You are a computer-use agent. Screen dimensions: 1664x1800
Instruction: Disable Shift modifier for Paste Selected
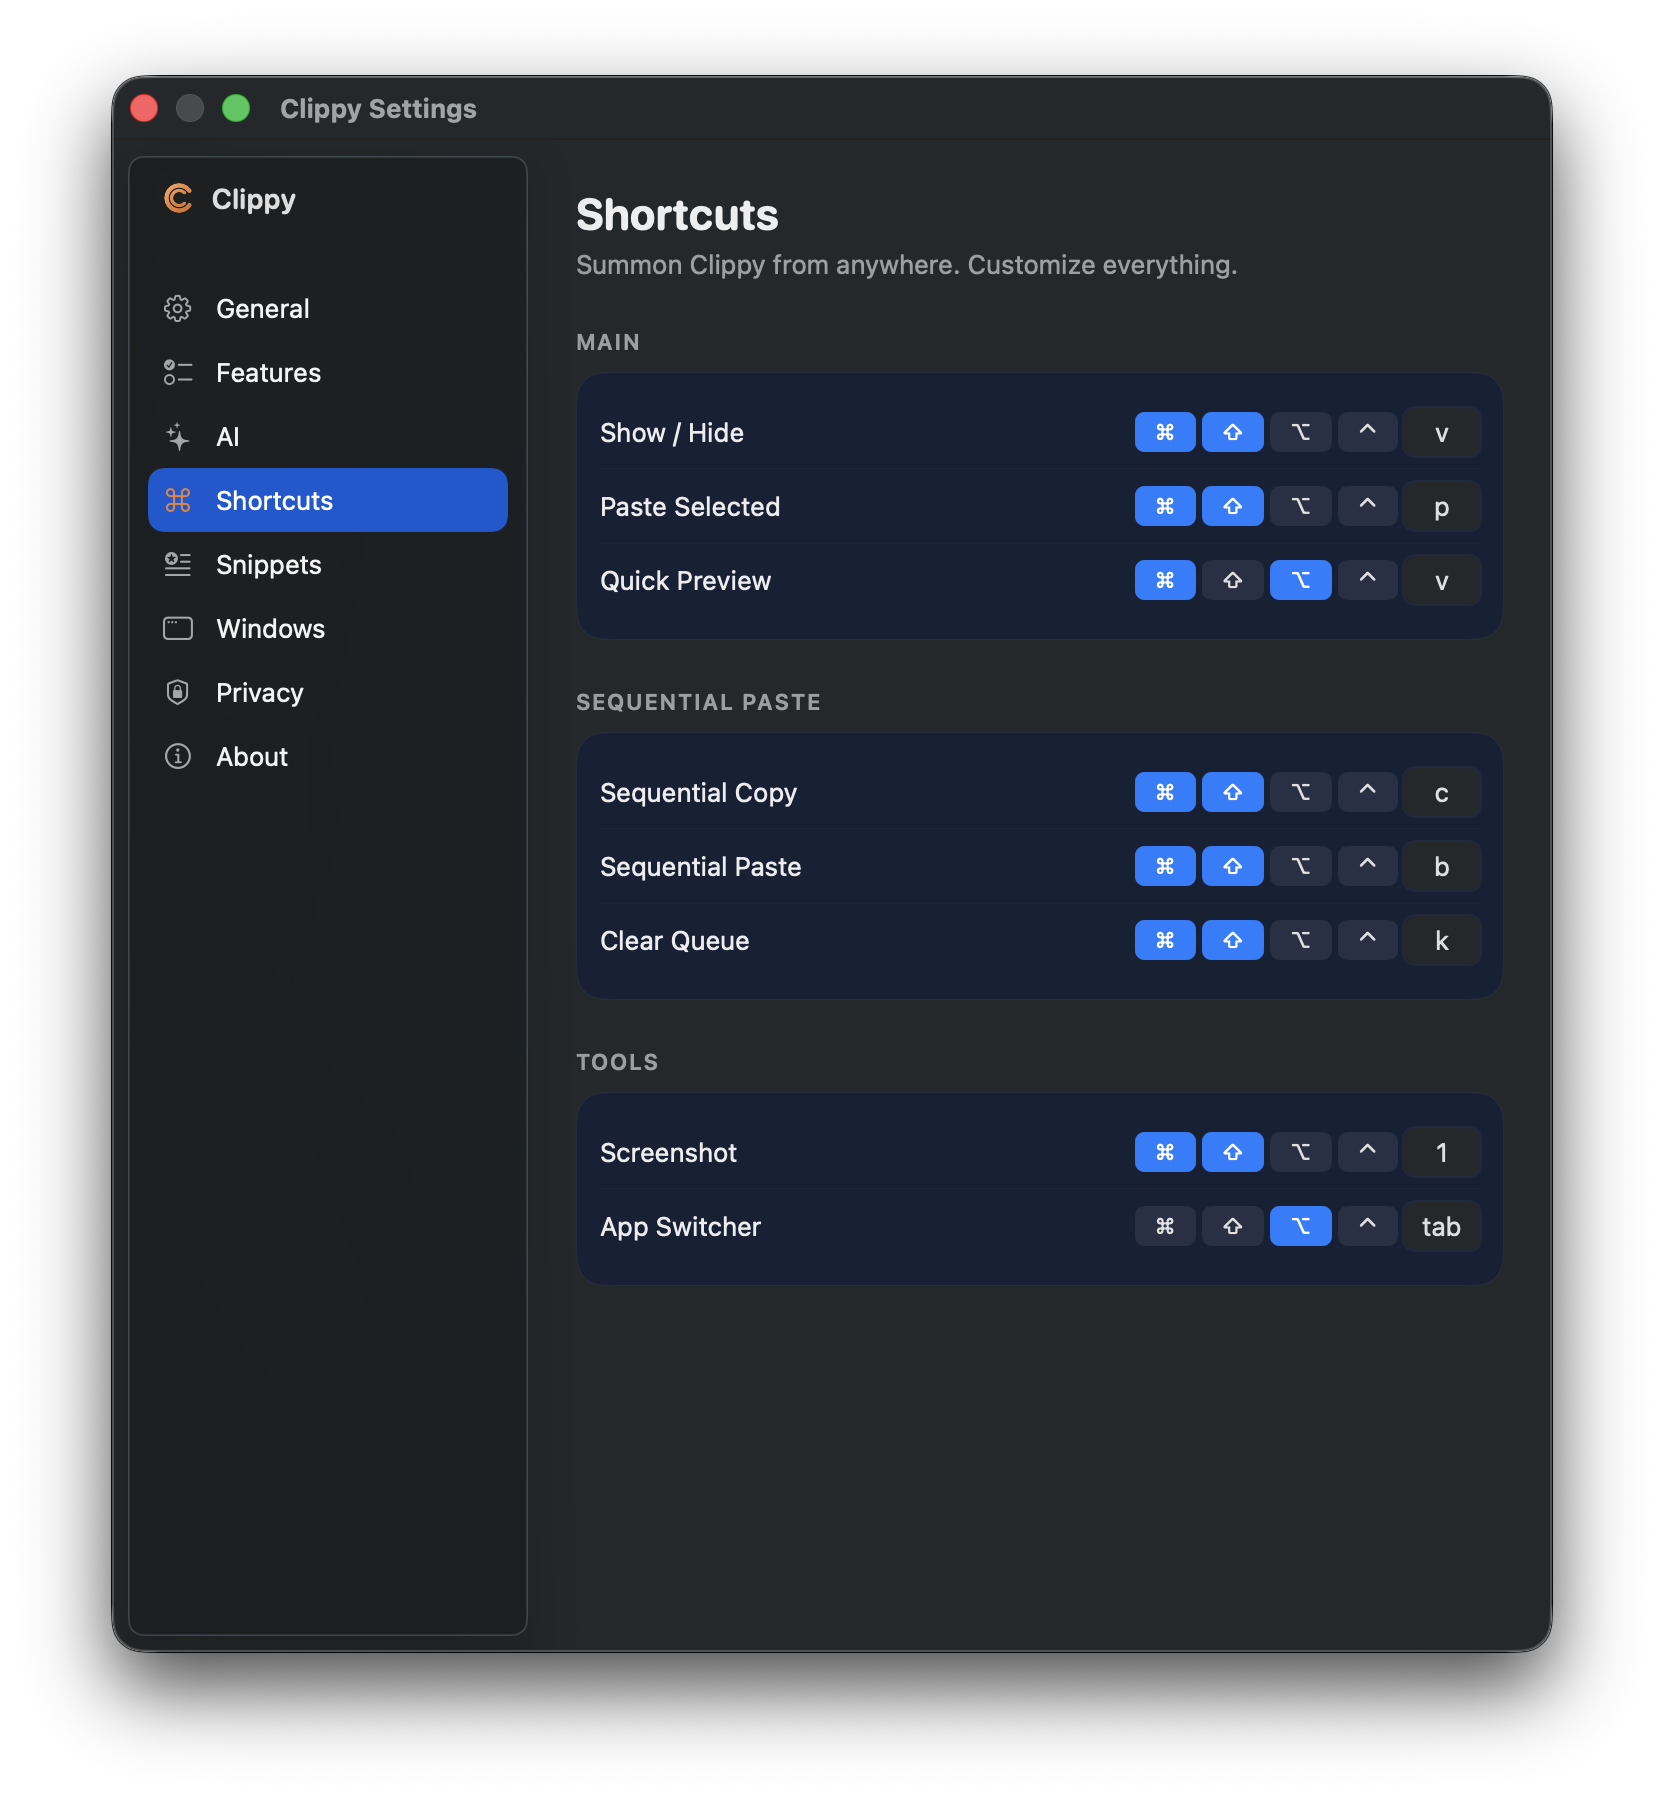tap(1233, 507)
